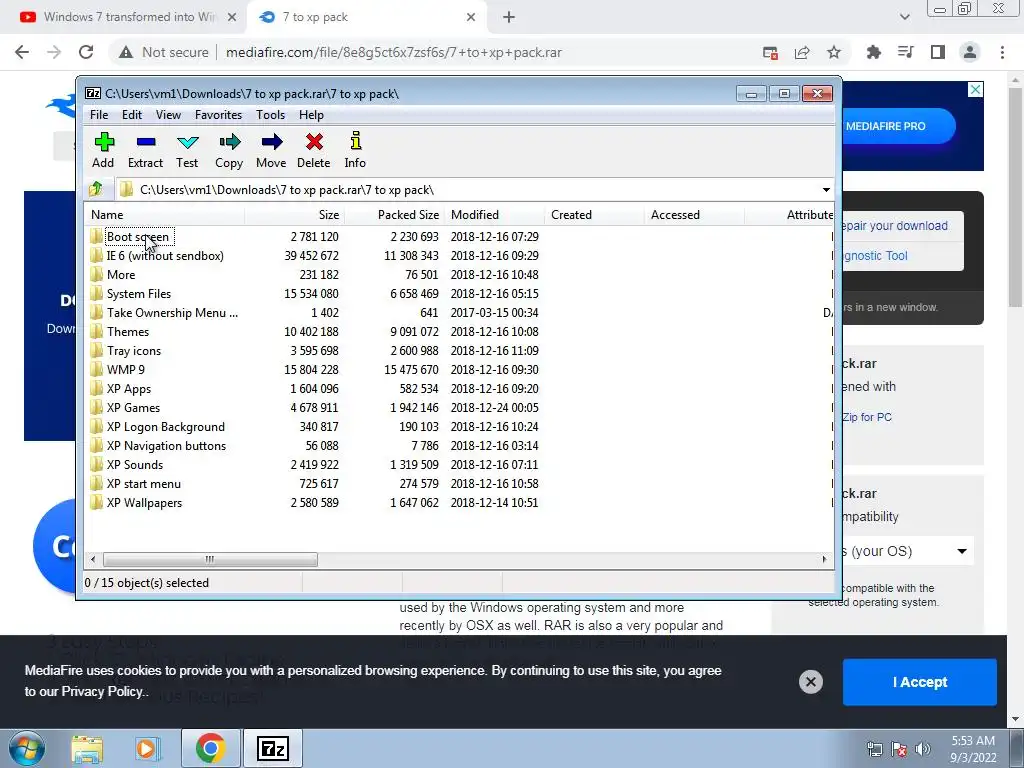Click the Info toolbar icon

coord(355,151)
